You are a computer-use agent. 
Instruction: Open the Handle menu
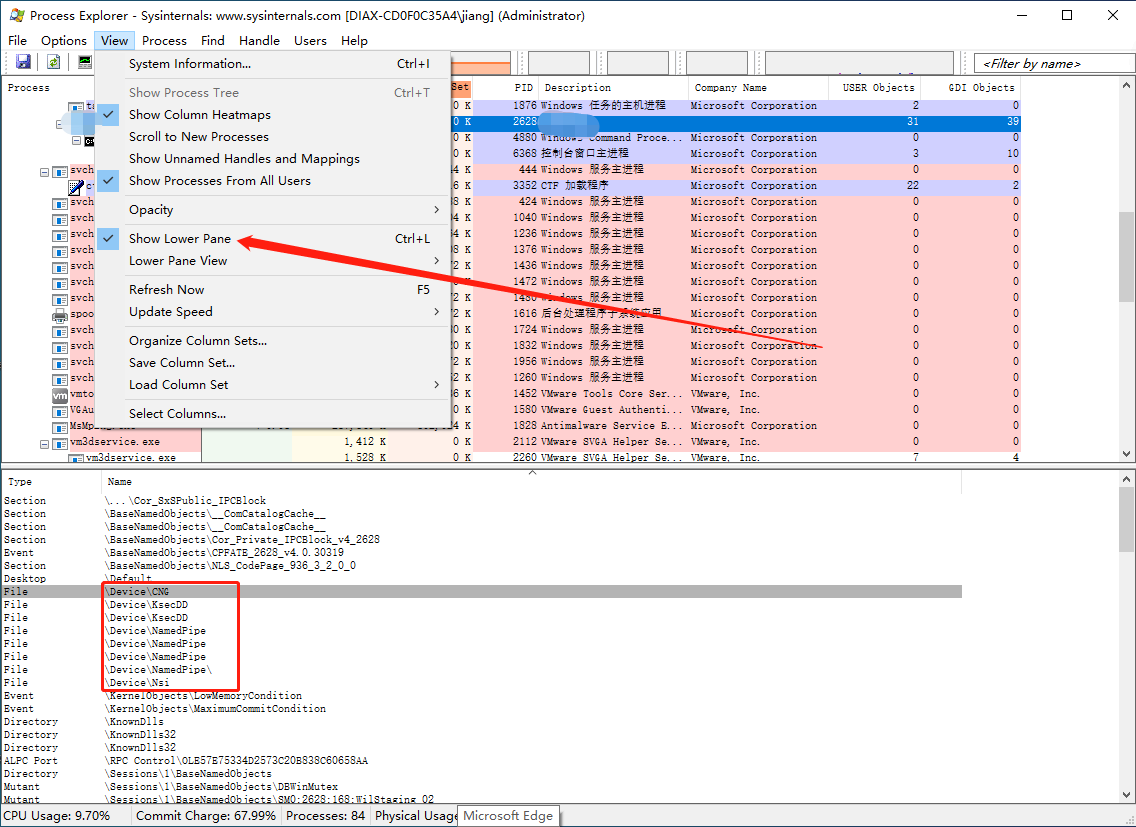259,41
